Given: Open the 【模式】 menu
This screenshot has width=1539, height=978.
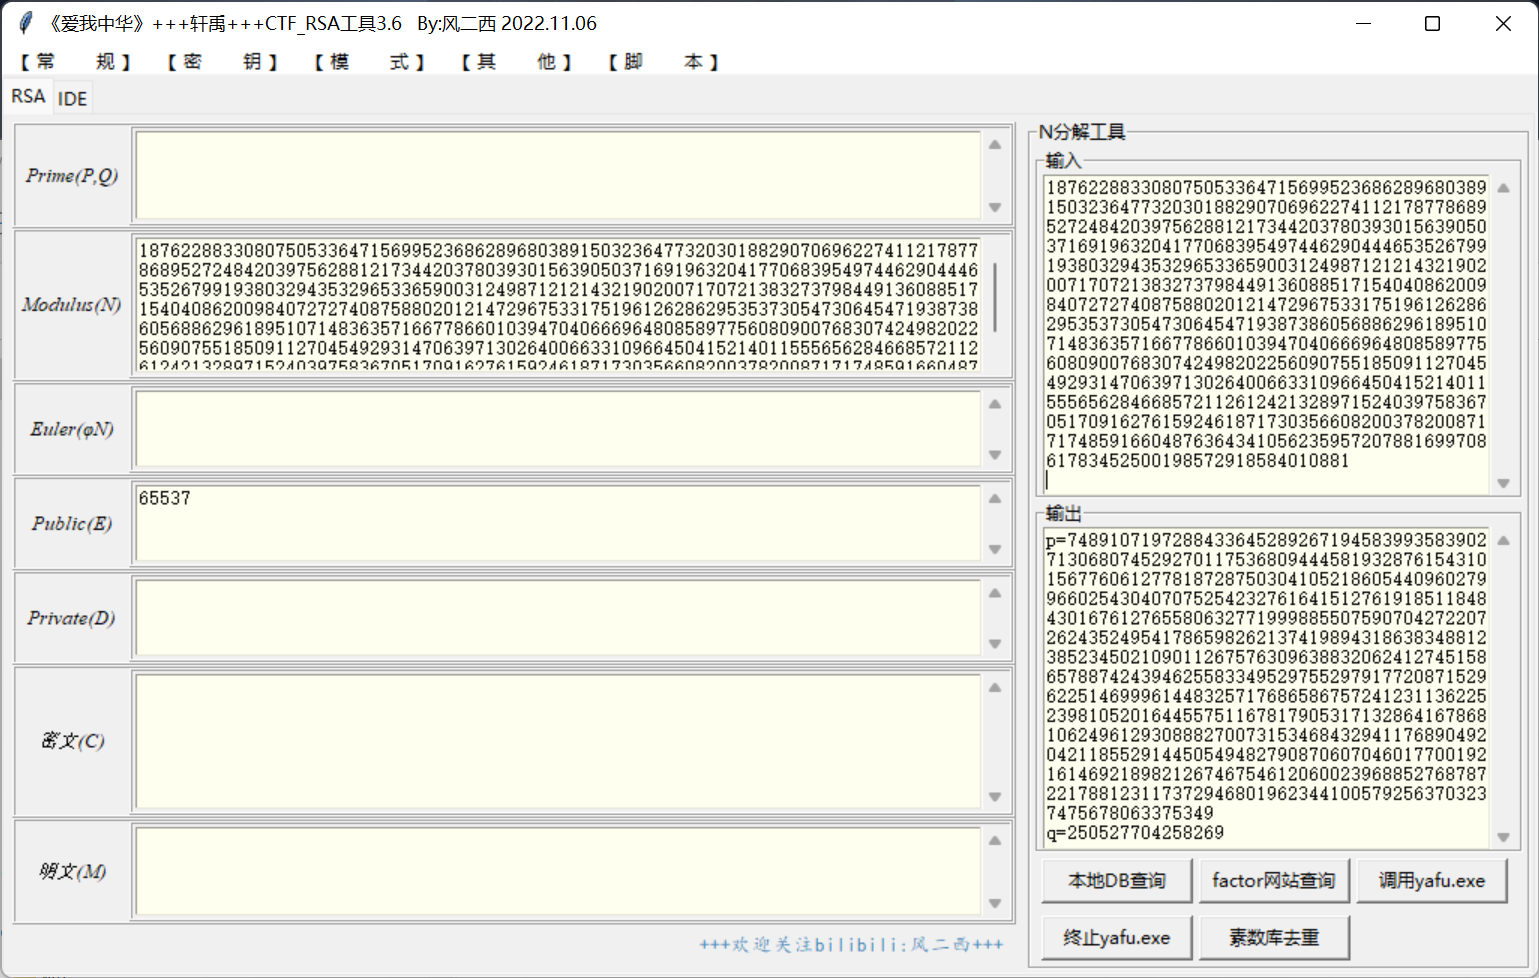Looking at the screenshot, I should point(370,62).
